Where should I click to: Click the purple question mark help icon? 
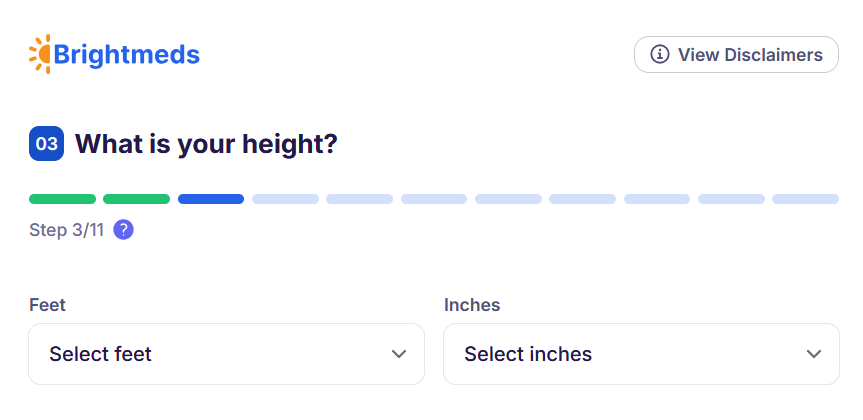[123, 230]
